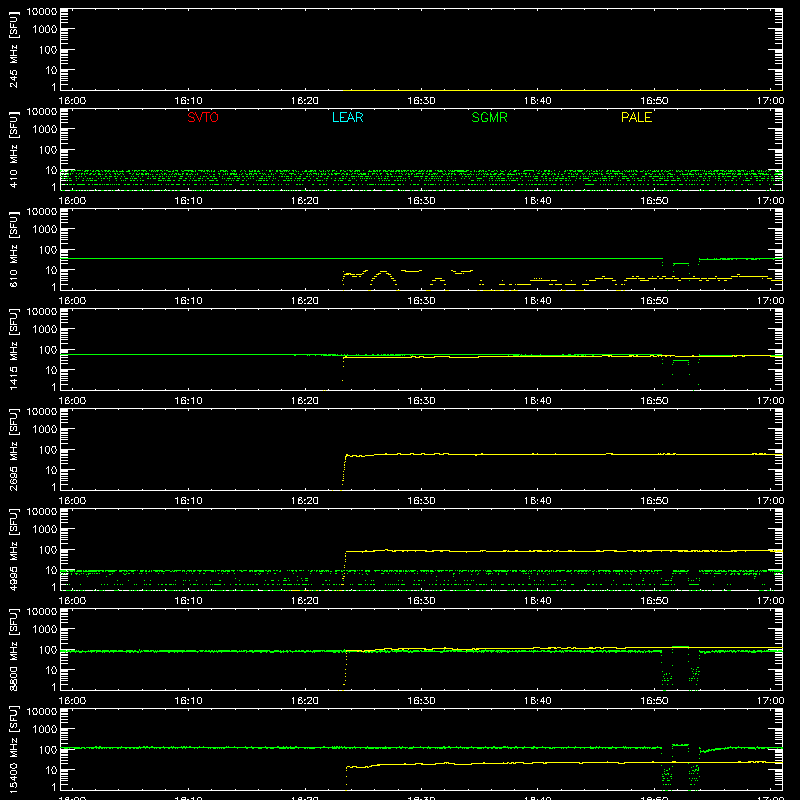Select the 15400 MHz [SFU] axis label
The width and height of the screenshot is (800, 800).
tap(14, 749)
